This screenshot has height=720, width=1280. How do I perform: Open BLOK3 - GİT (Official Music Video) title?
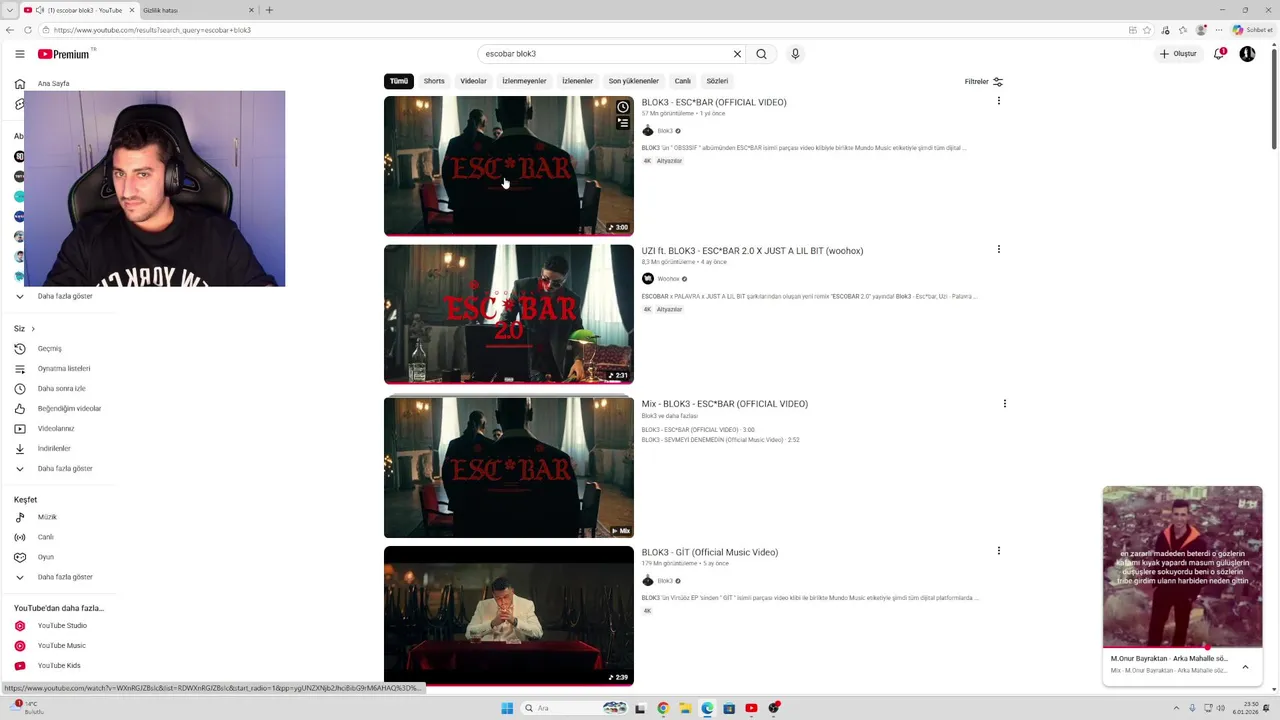click(x=710, y=552)
